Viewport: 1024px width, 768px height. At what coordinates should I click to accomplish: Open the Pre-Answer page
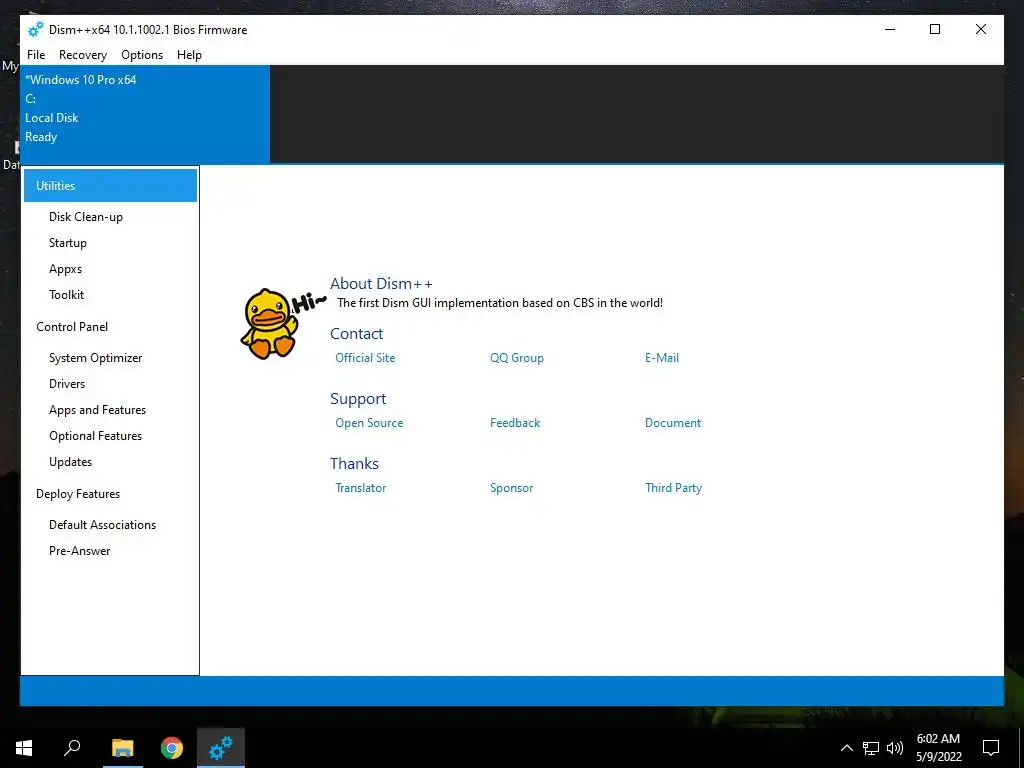(80, 551)
